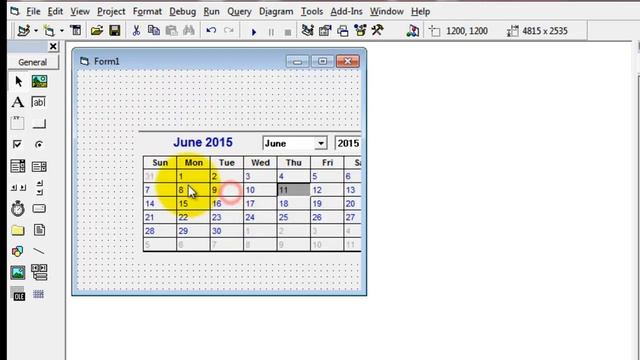Click the Open Project folder icon

97,31
